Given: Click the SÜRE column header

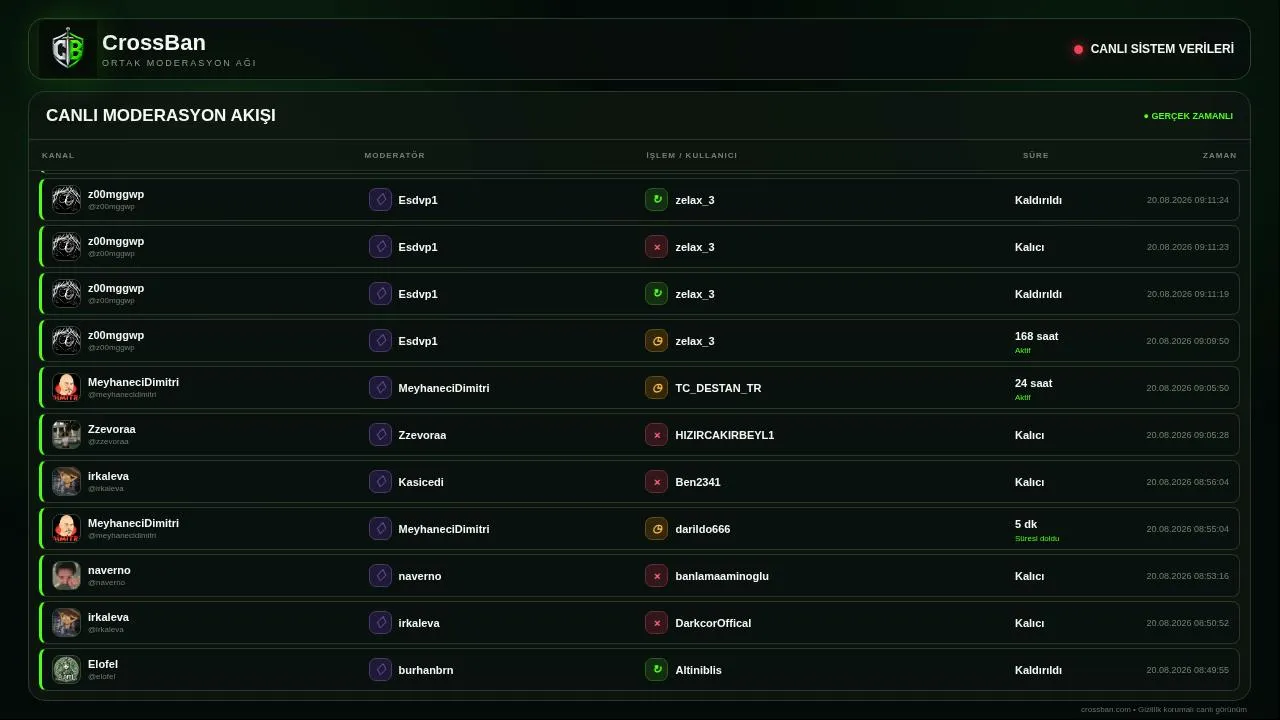Looking at the screenshot, I should coord(1036,156).
